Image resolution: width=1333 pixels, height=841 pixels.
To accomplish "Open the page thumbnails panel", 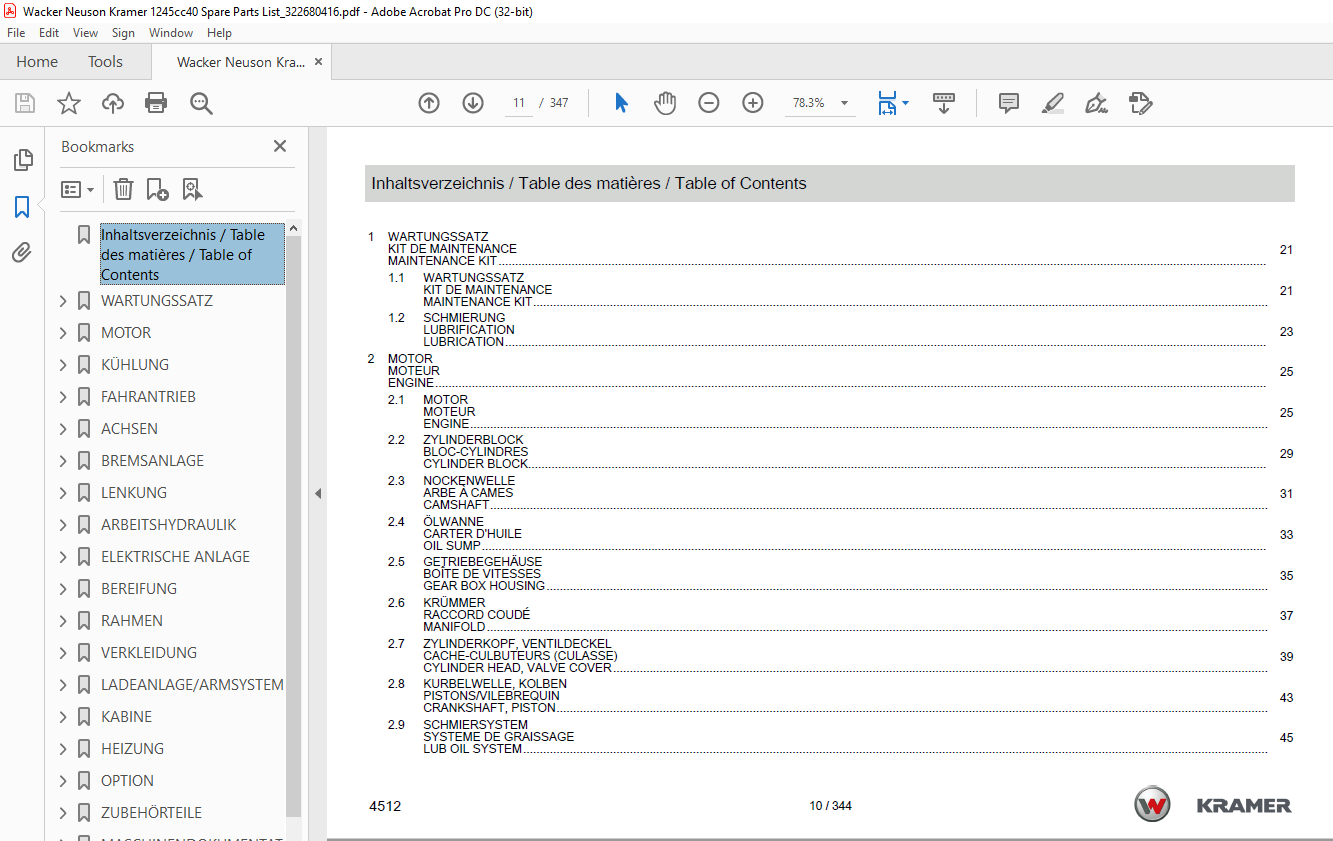I will [x=22, y=160].
